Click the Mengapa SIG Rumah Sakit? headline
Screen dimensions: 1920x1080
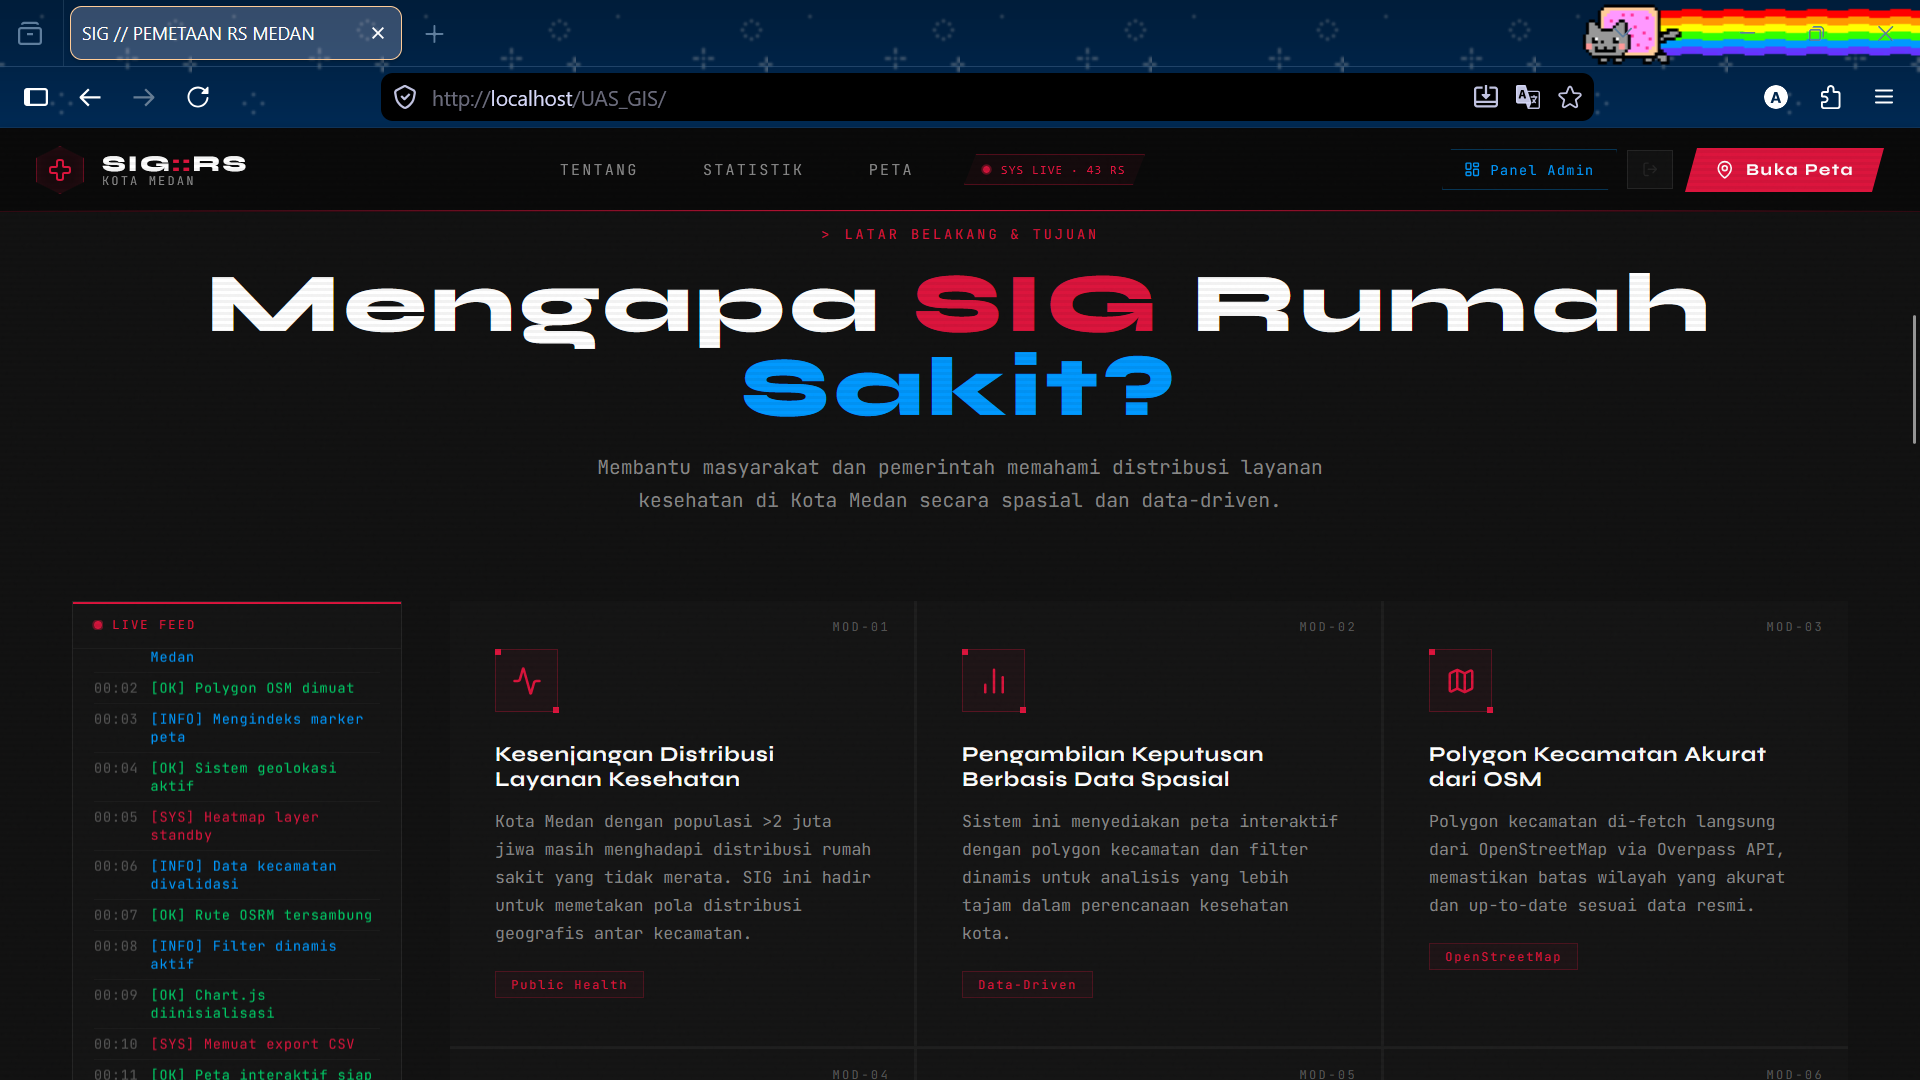tap(960, 346)
